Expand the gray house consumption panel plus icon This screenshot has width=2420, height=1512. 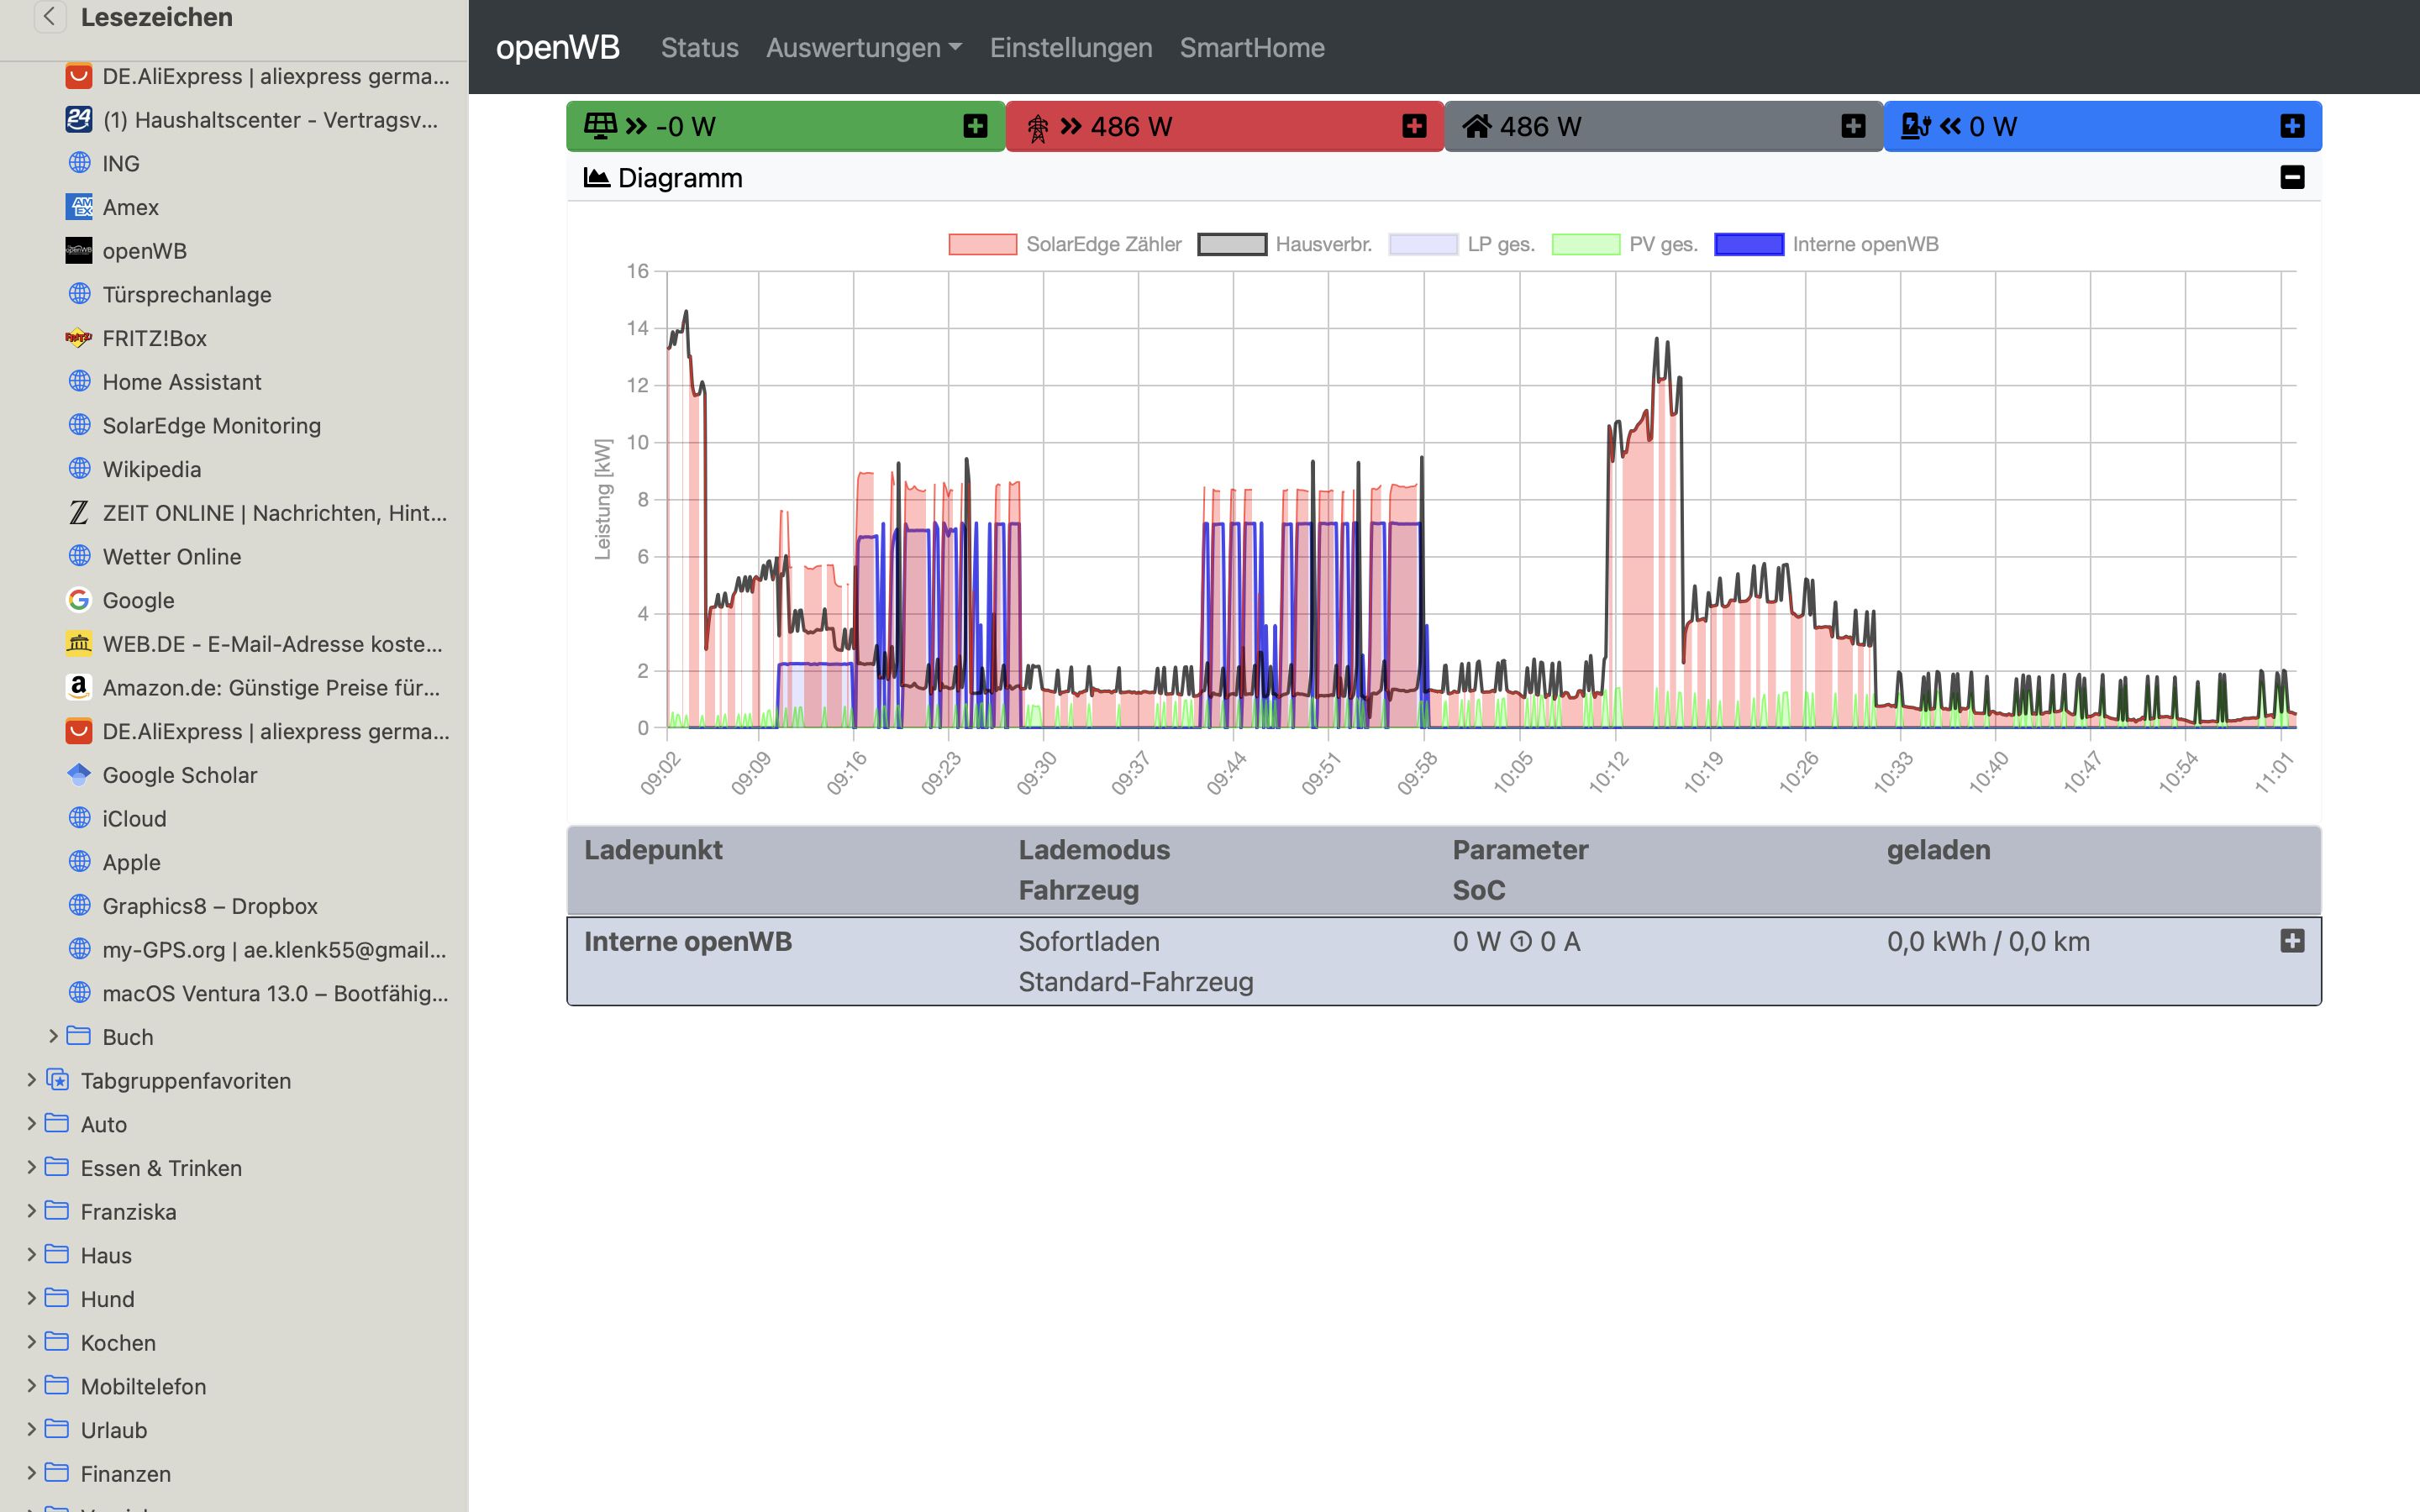(1853, 126)
